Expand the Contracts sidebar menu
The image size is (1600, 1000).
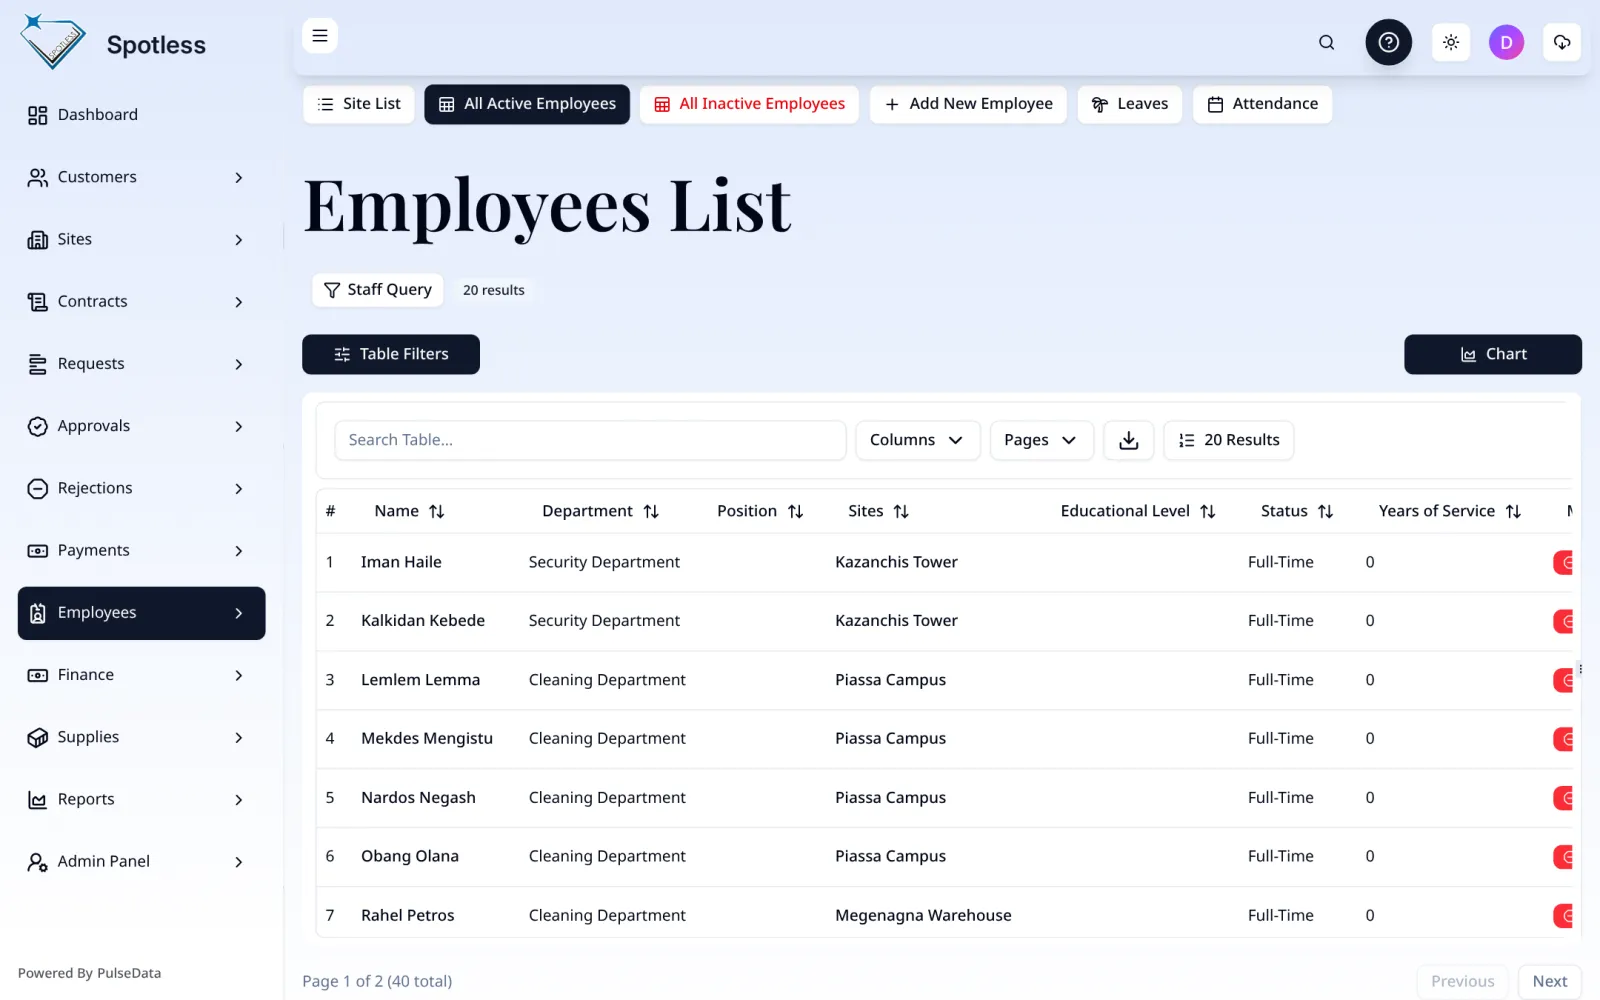click(x=141, y=301)
